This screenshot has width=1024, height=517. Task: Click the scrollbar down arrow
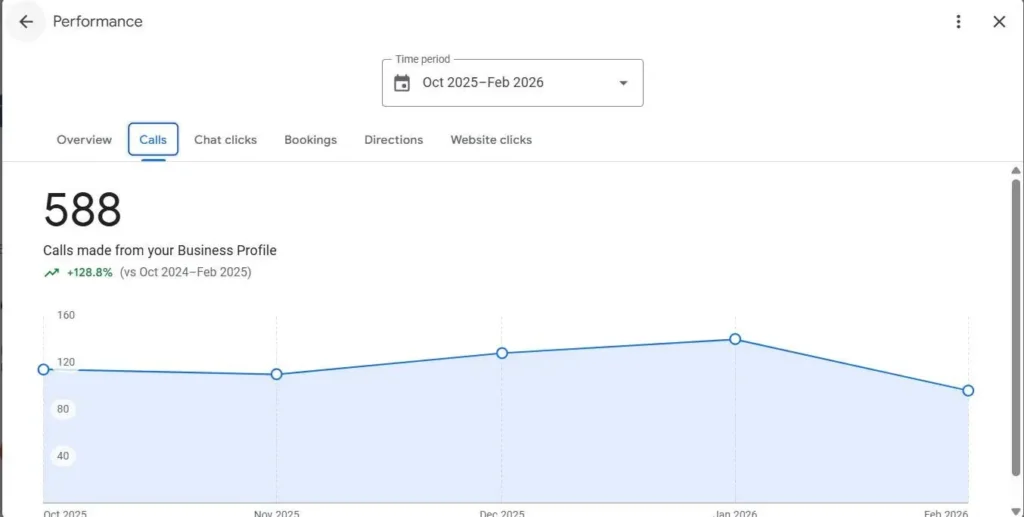1016,511
